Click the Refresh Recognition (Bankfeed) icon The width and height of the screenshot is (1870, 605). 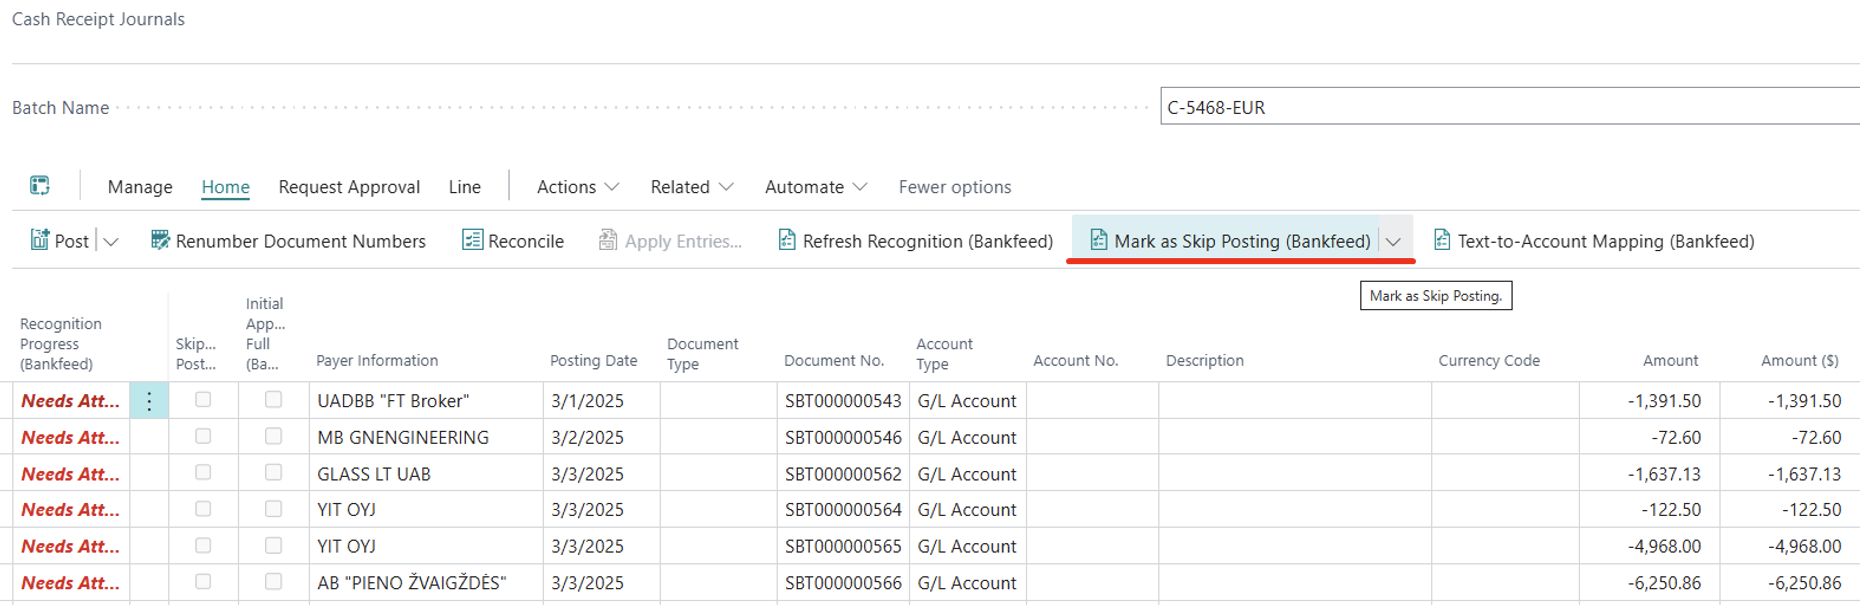point(787,240)
